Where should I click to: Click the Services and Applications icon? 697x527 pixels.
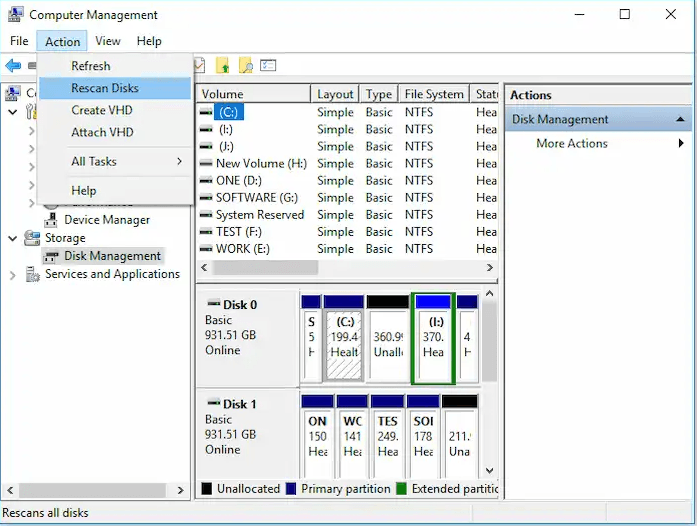tap(33, 274)
